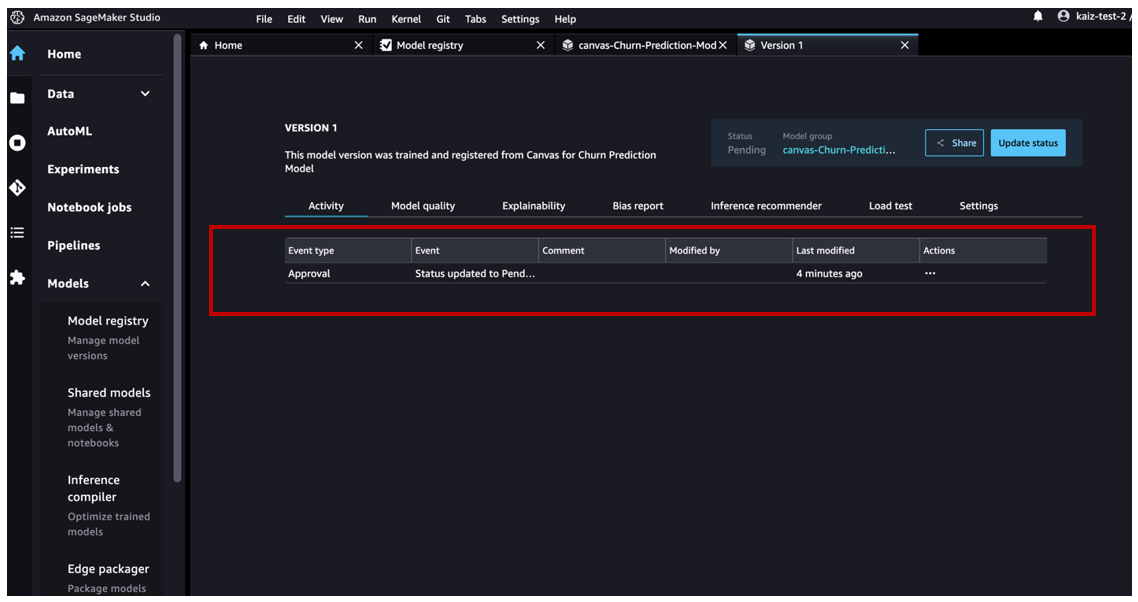Image resolution: width=1138 pixels, height=602 pixels.
Task: Select the Load test tab
Action: point(891,206)
